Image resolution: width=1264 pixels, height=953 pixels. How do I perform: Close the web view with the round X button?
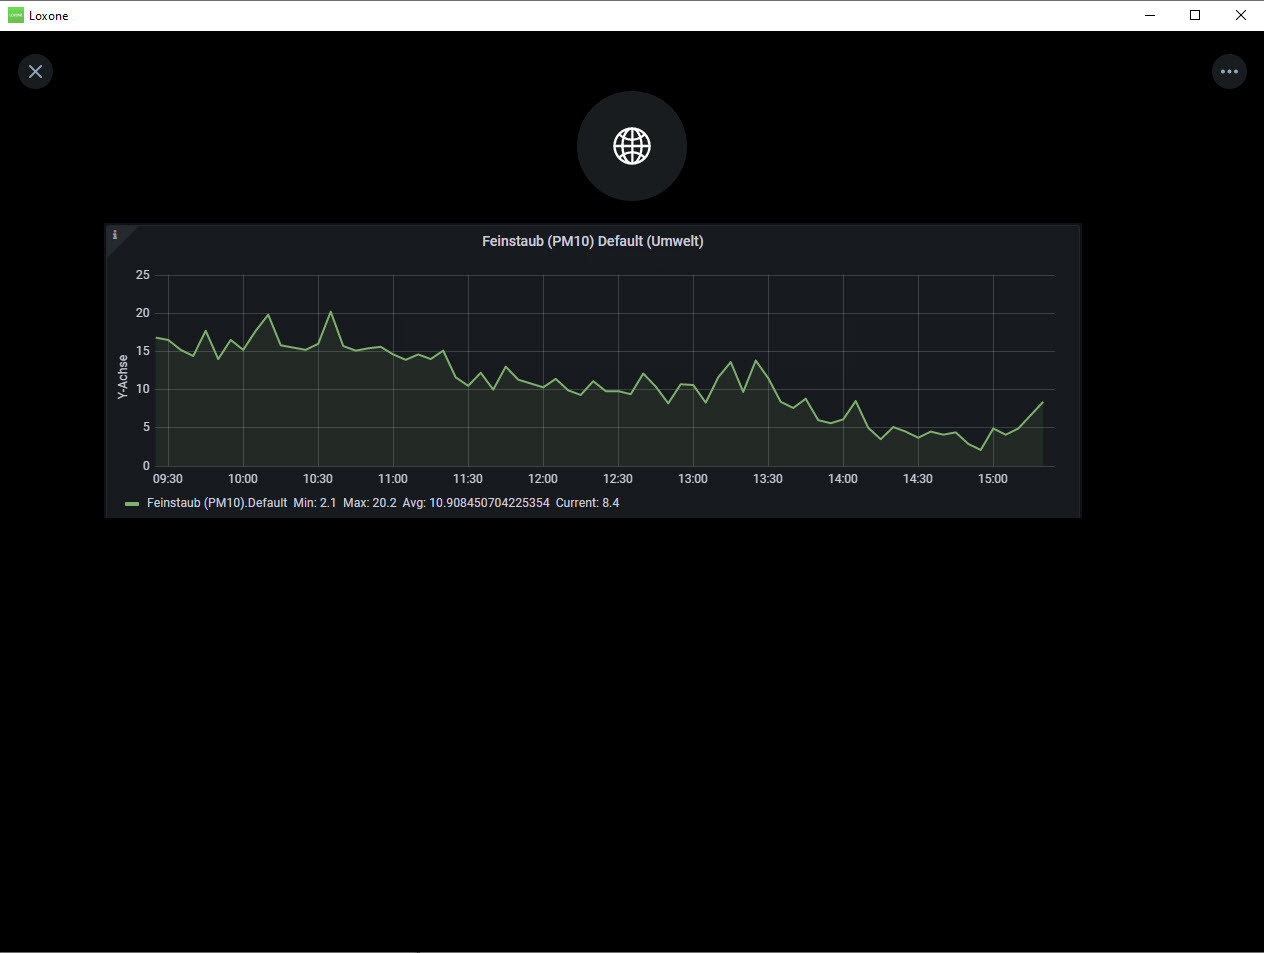pyautogui.click(x=35, y=71)
